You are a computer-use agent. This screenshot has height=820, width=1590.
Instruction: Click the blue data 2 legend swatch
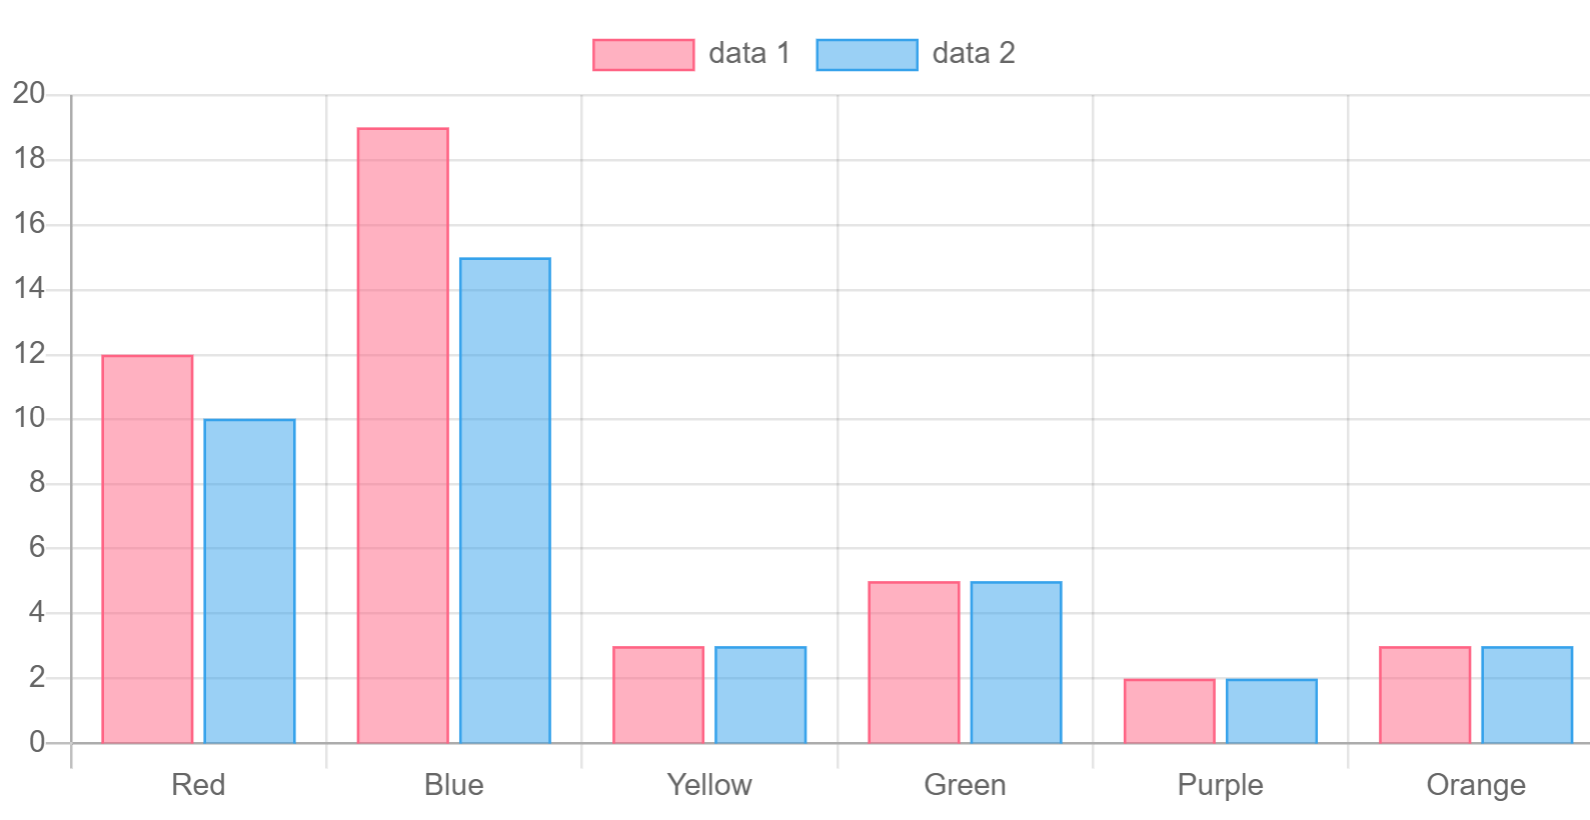pos(866,55)
